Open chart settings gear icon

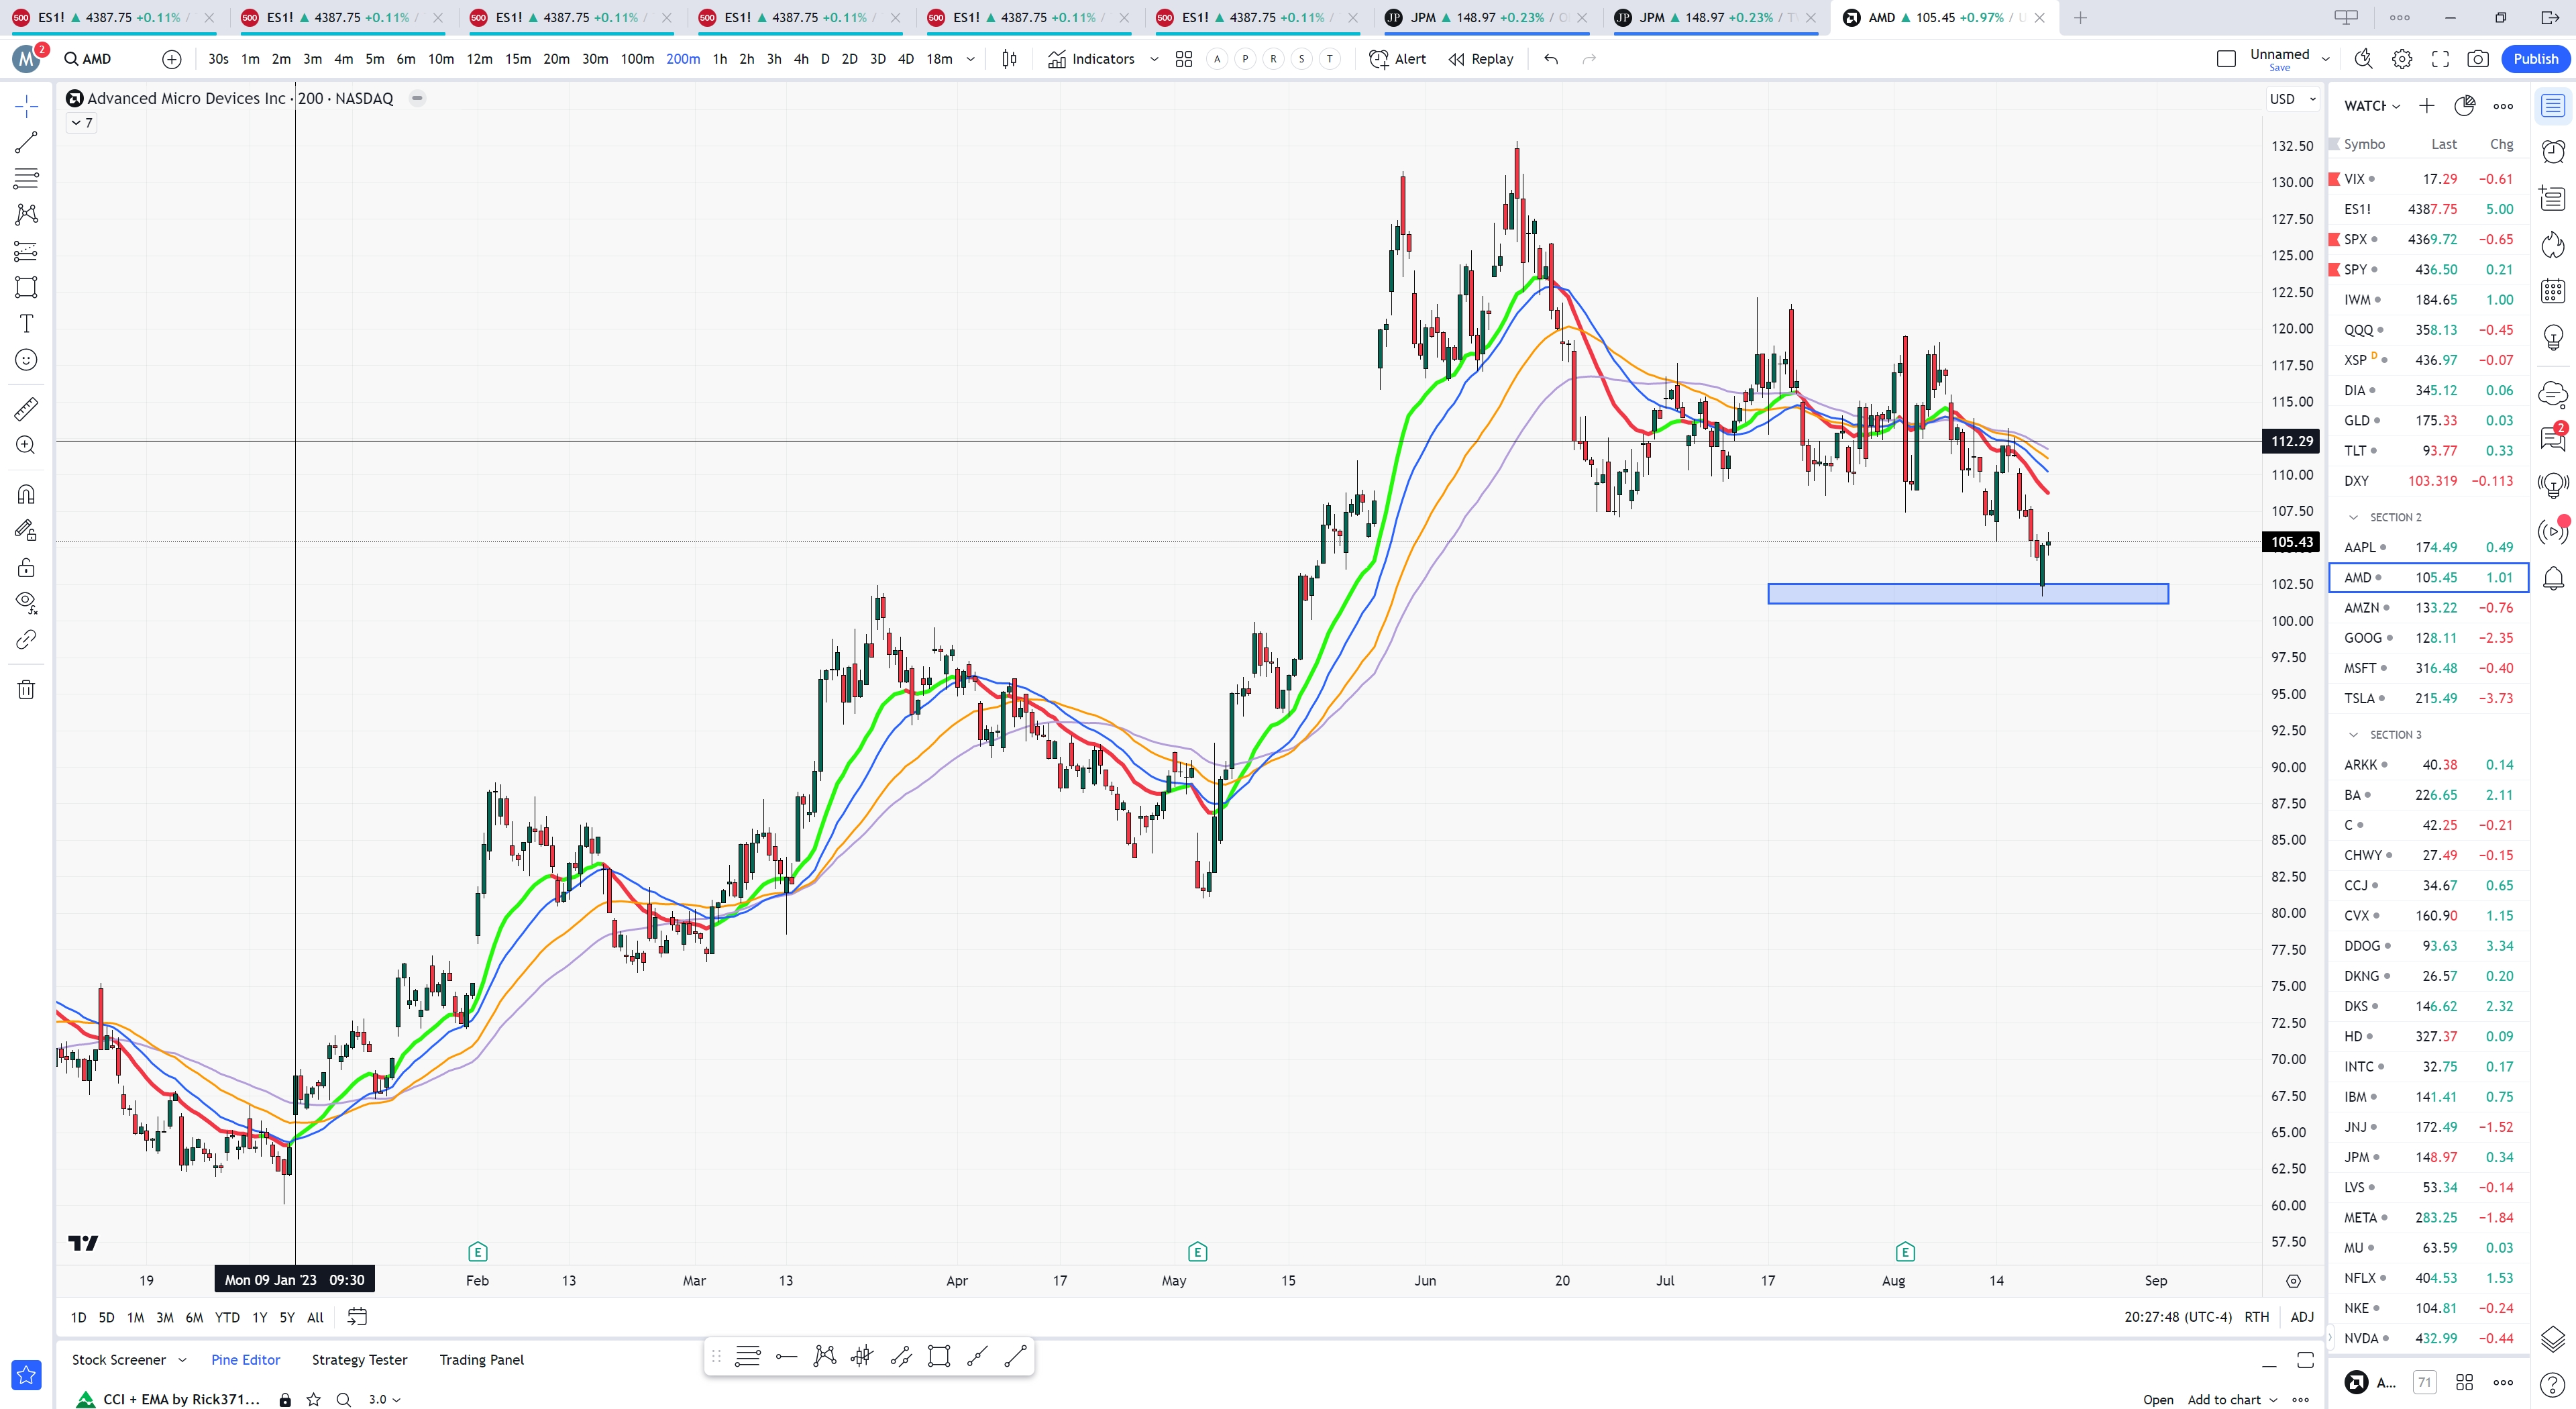(2402, 59)
